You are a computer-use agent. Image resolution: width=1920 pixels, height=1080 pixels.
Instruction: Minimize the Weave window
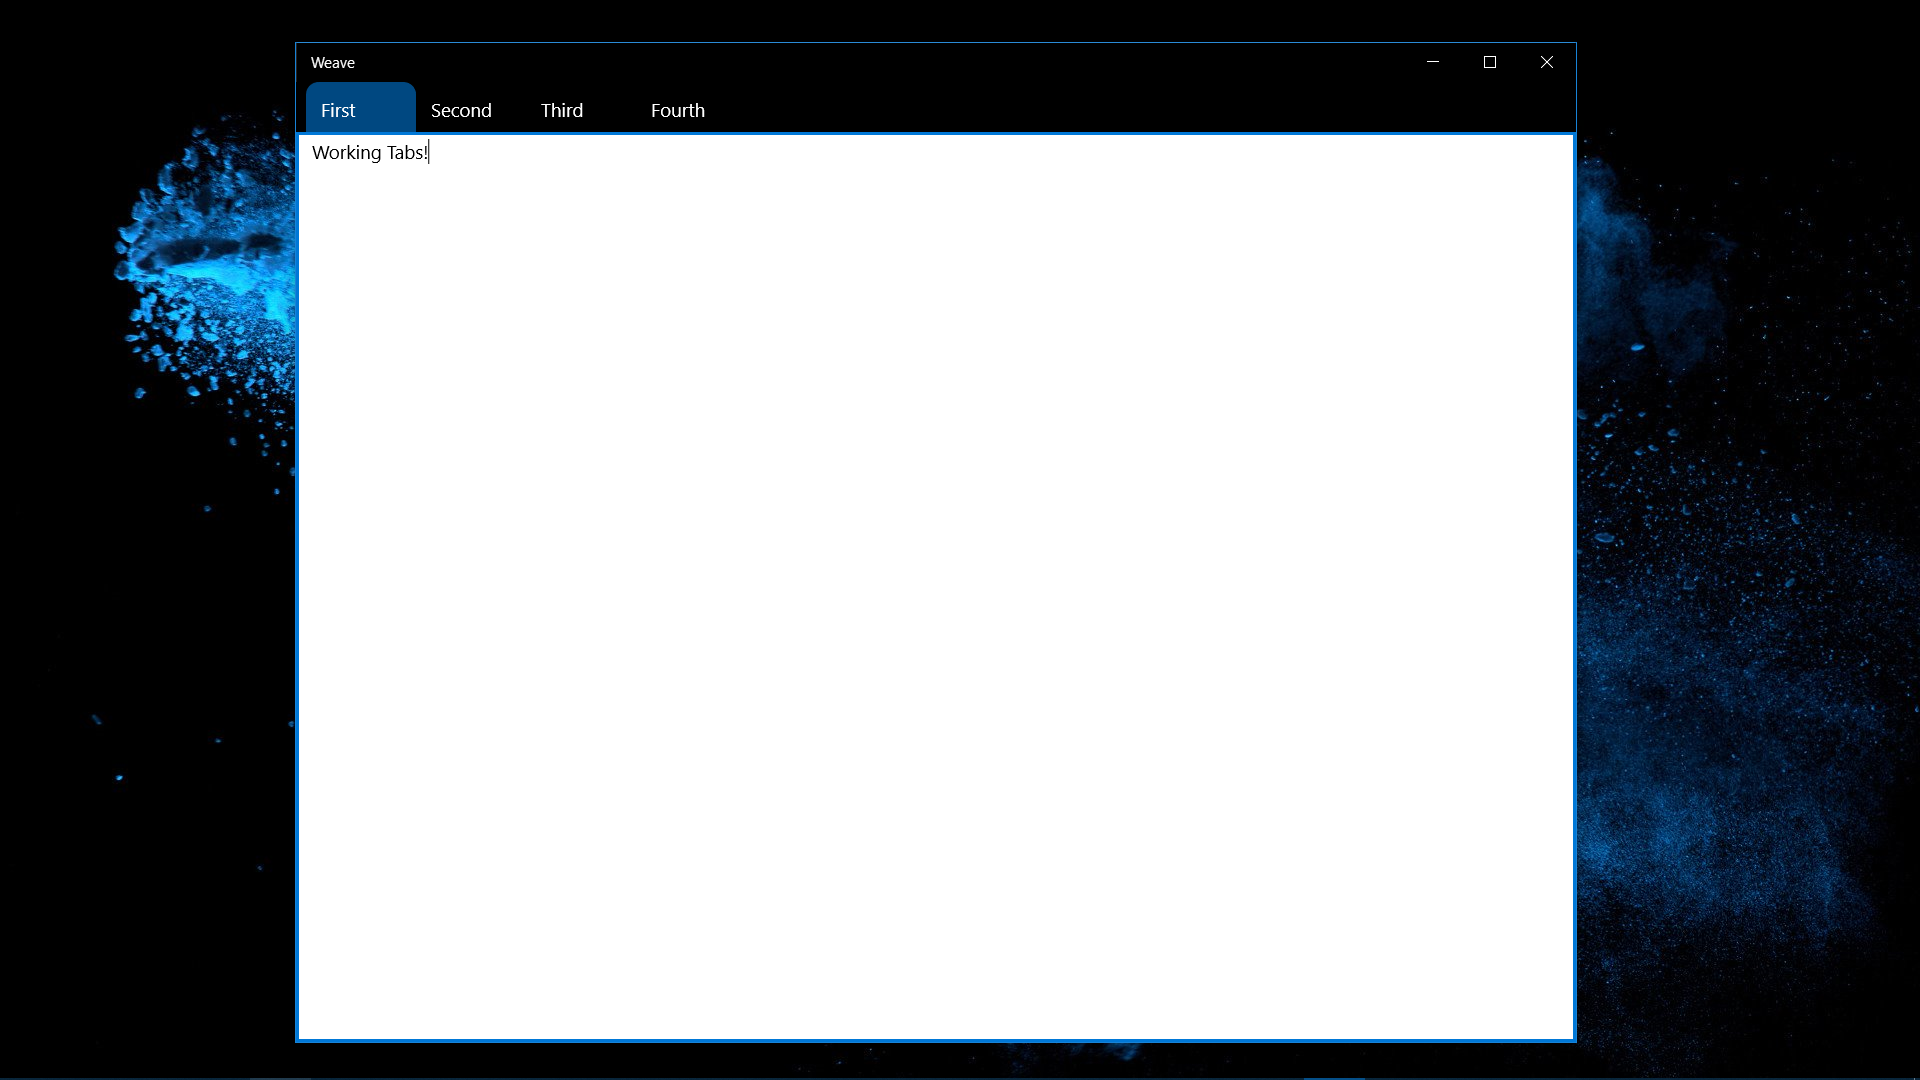click(1433, 62)
